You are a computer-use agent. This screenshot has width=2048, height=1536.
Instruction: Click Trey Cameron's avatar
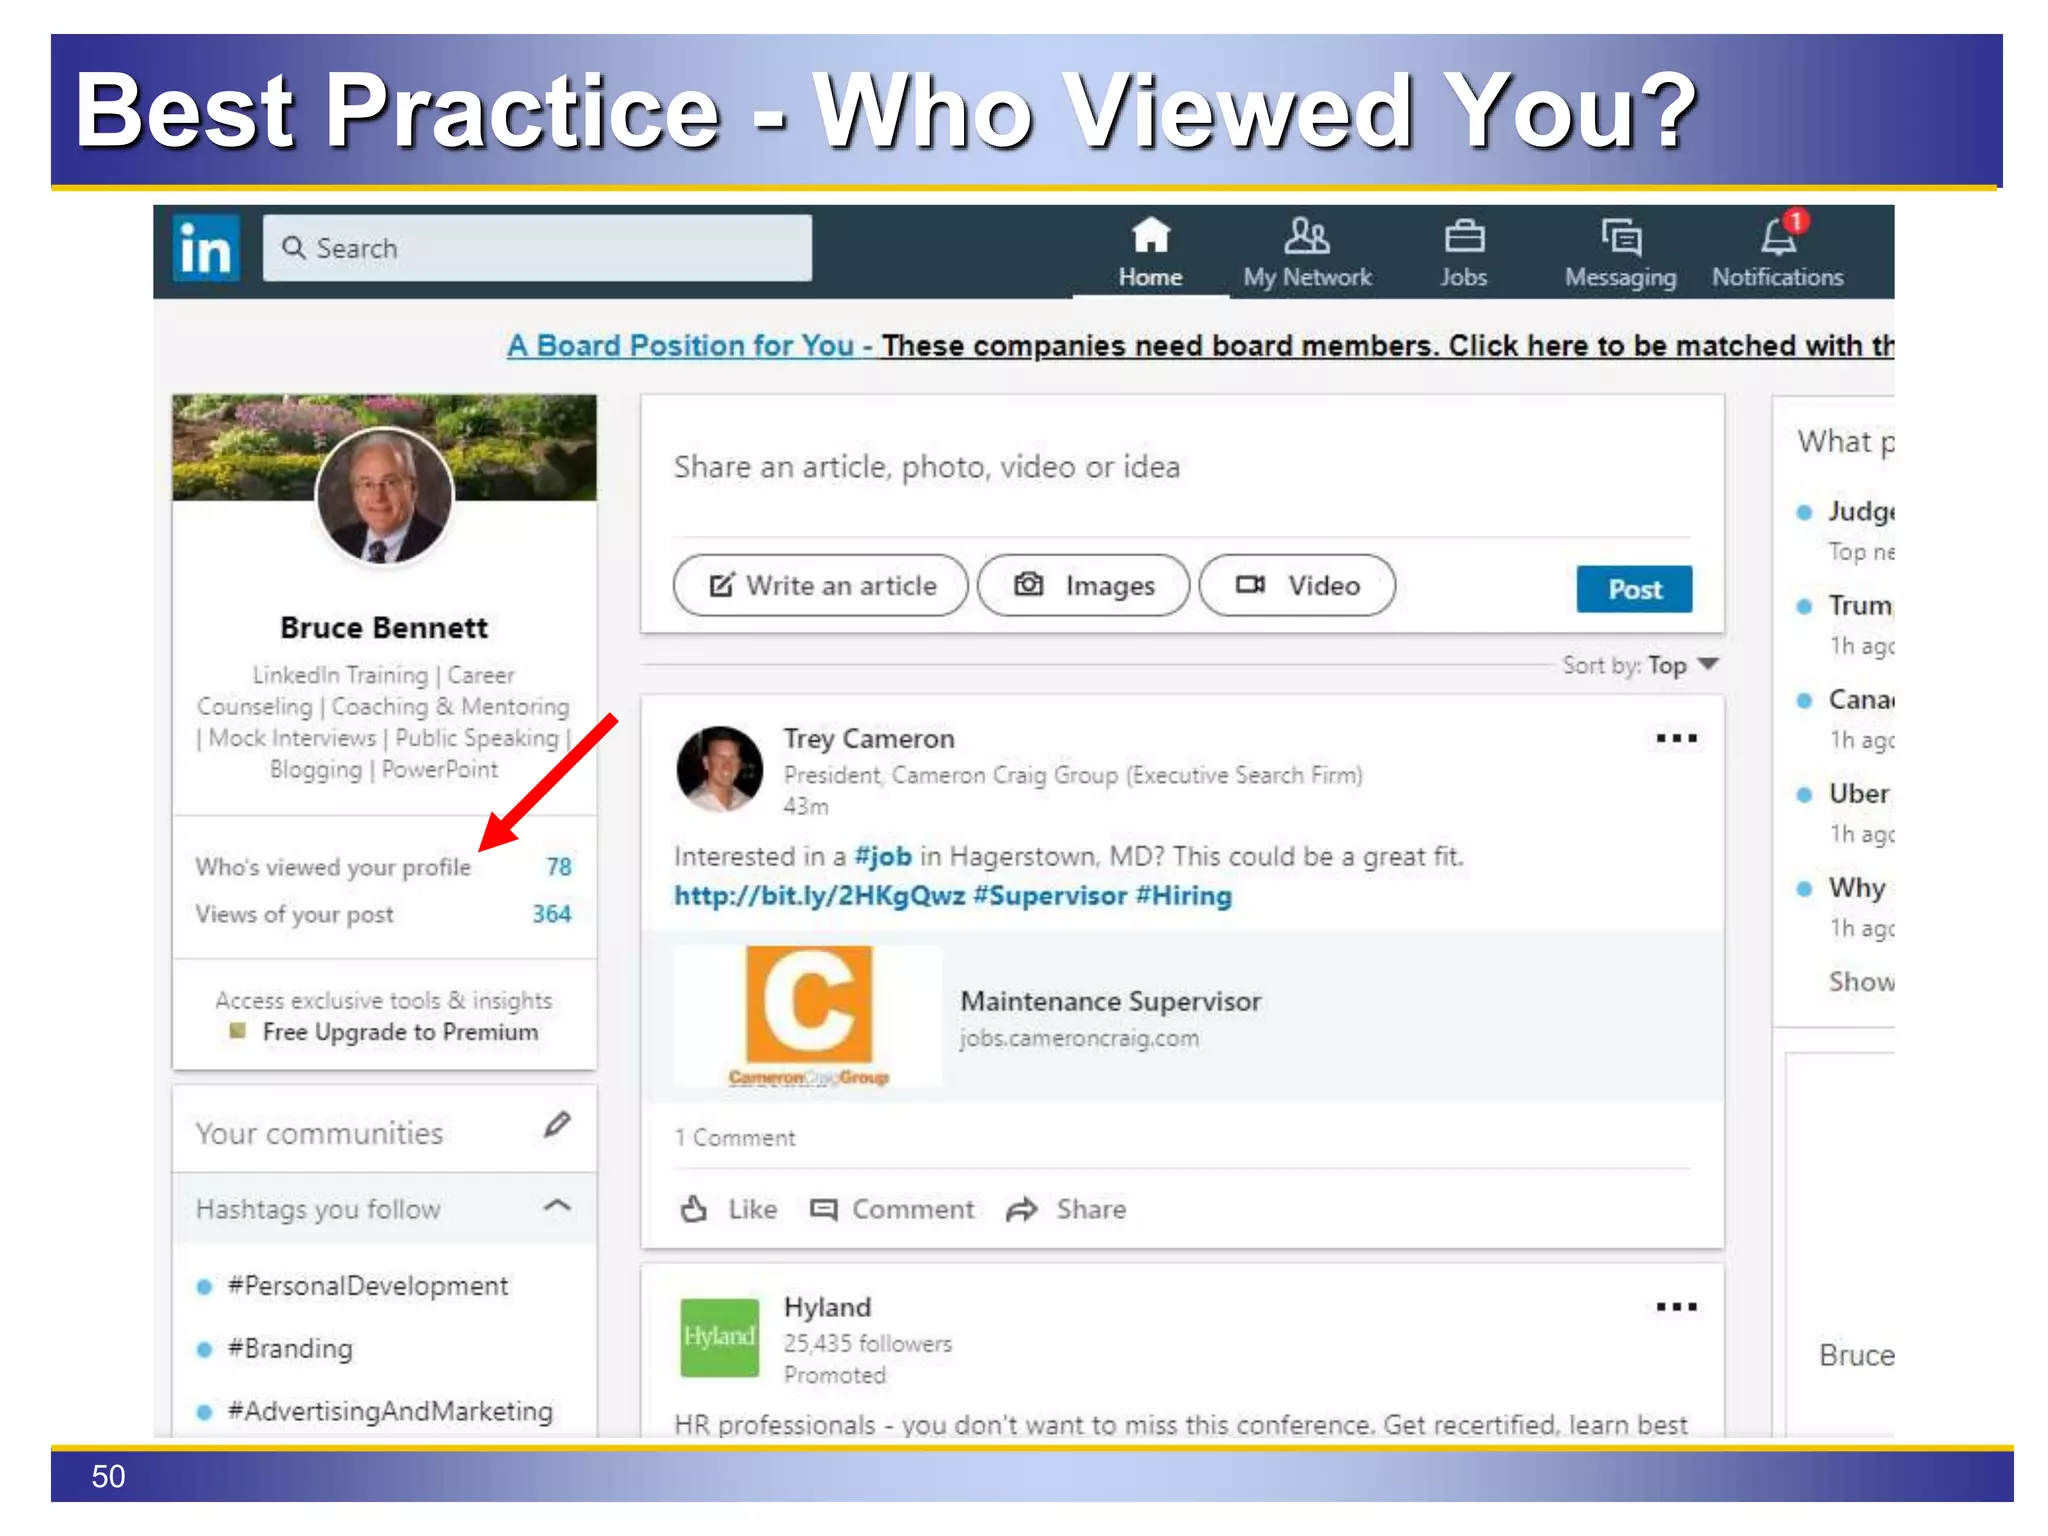719,768
